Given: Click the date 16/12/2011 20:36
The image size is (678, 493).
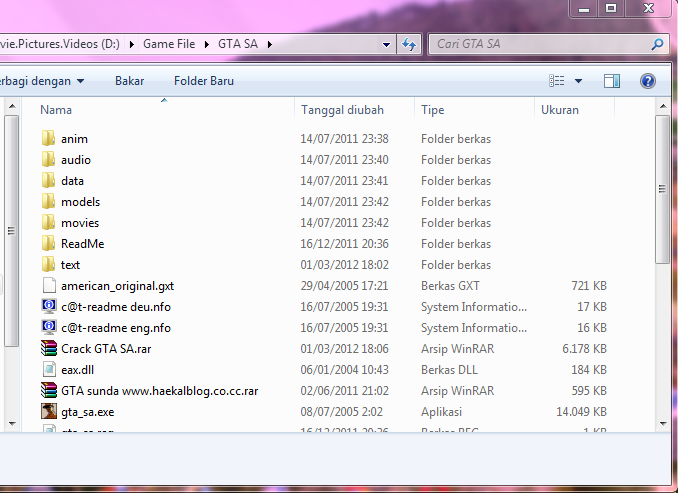Looking at the screenshot, I should tap(345, 243).
